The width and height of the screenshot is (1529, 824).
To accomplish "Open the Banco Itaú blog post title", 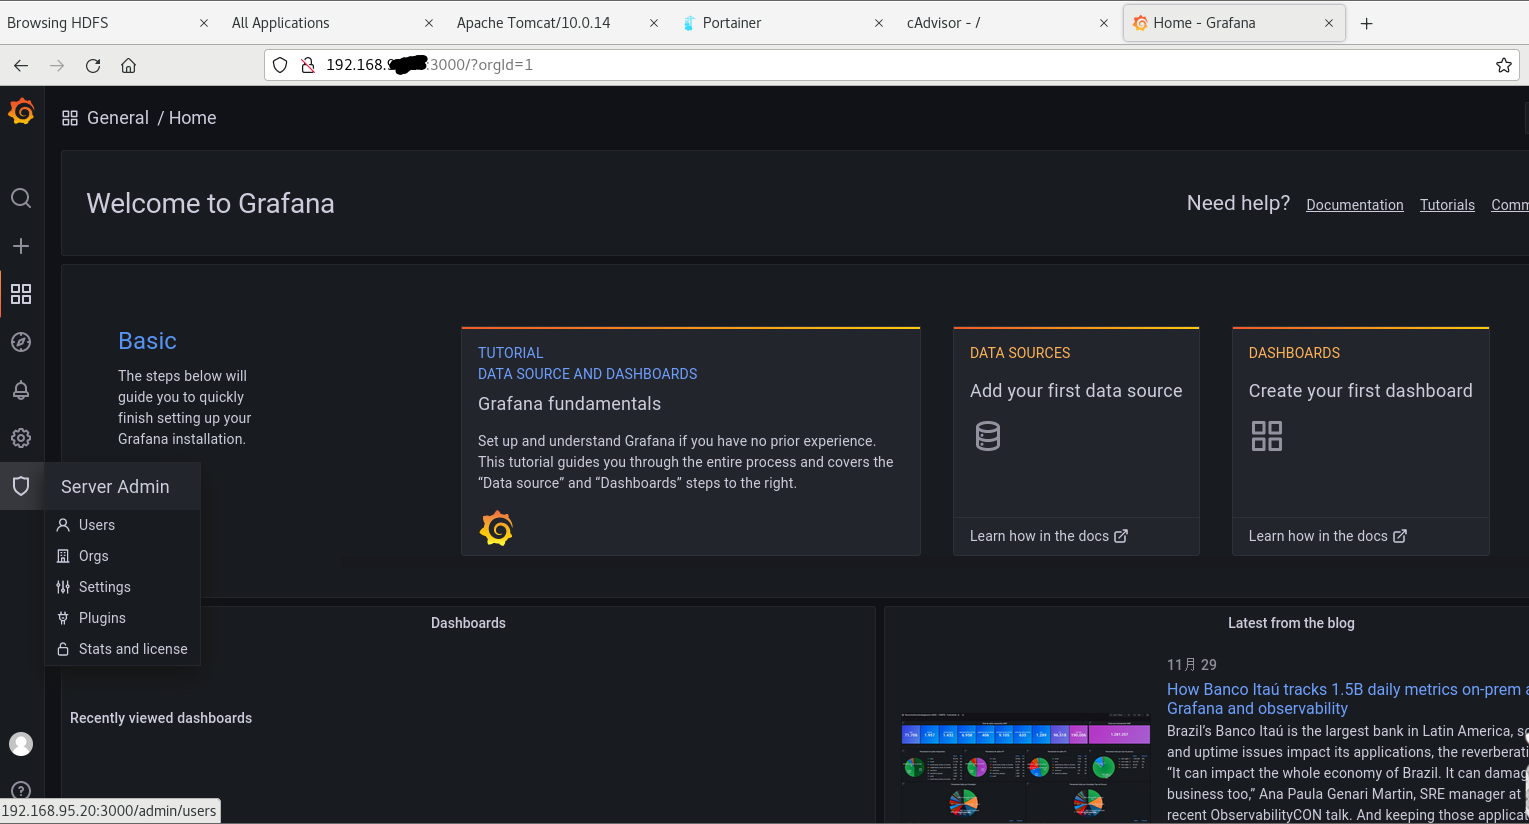I will [1347, 698].
